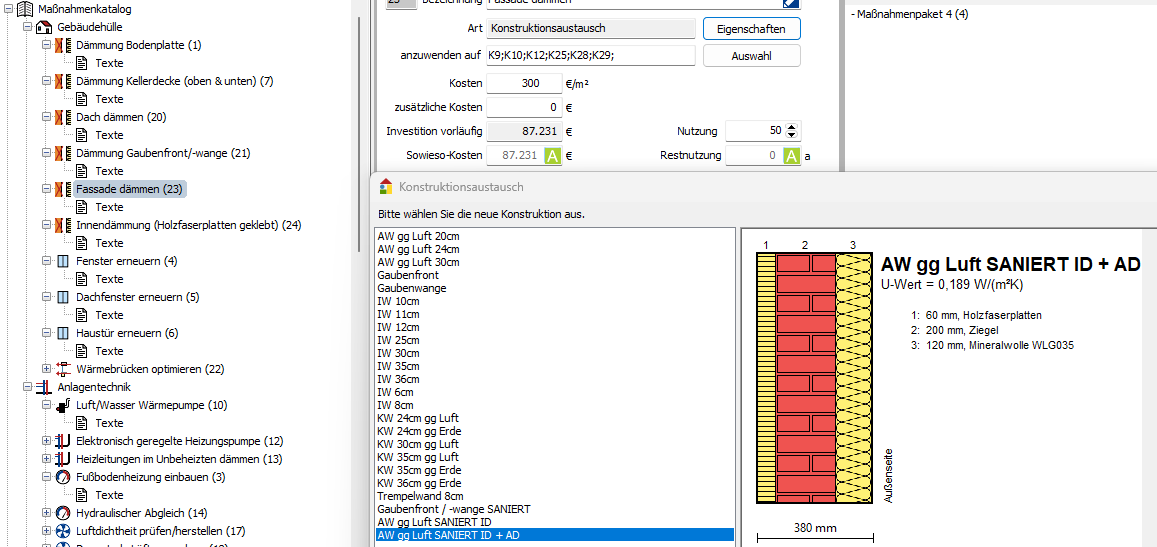Choose 'Gaubenfront / -wange SANIERT' construction
This screenshot has width=1157, height=547.
tap(454, 509)
